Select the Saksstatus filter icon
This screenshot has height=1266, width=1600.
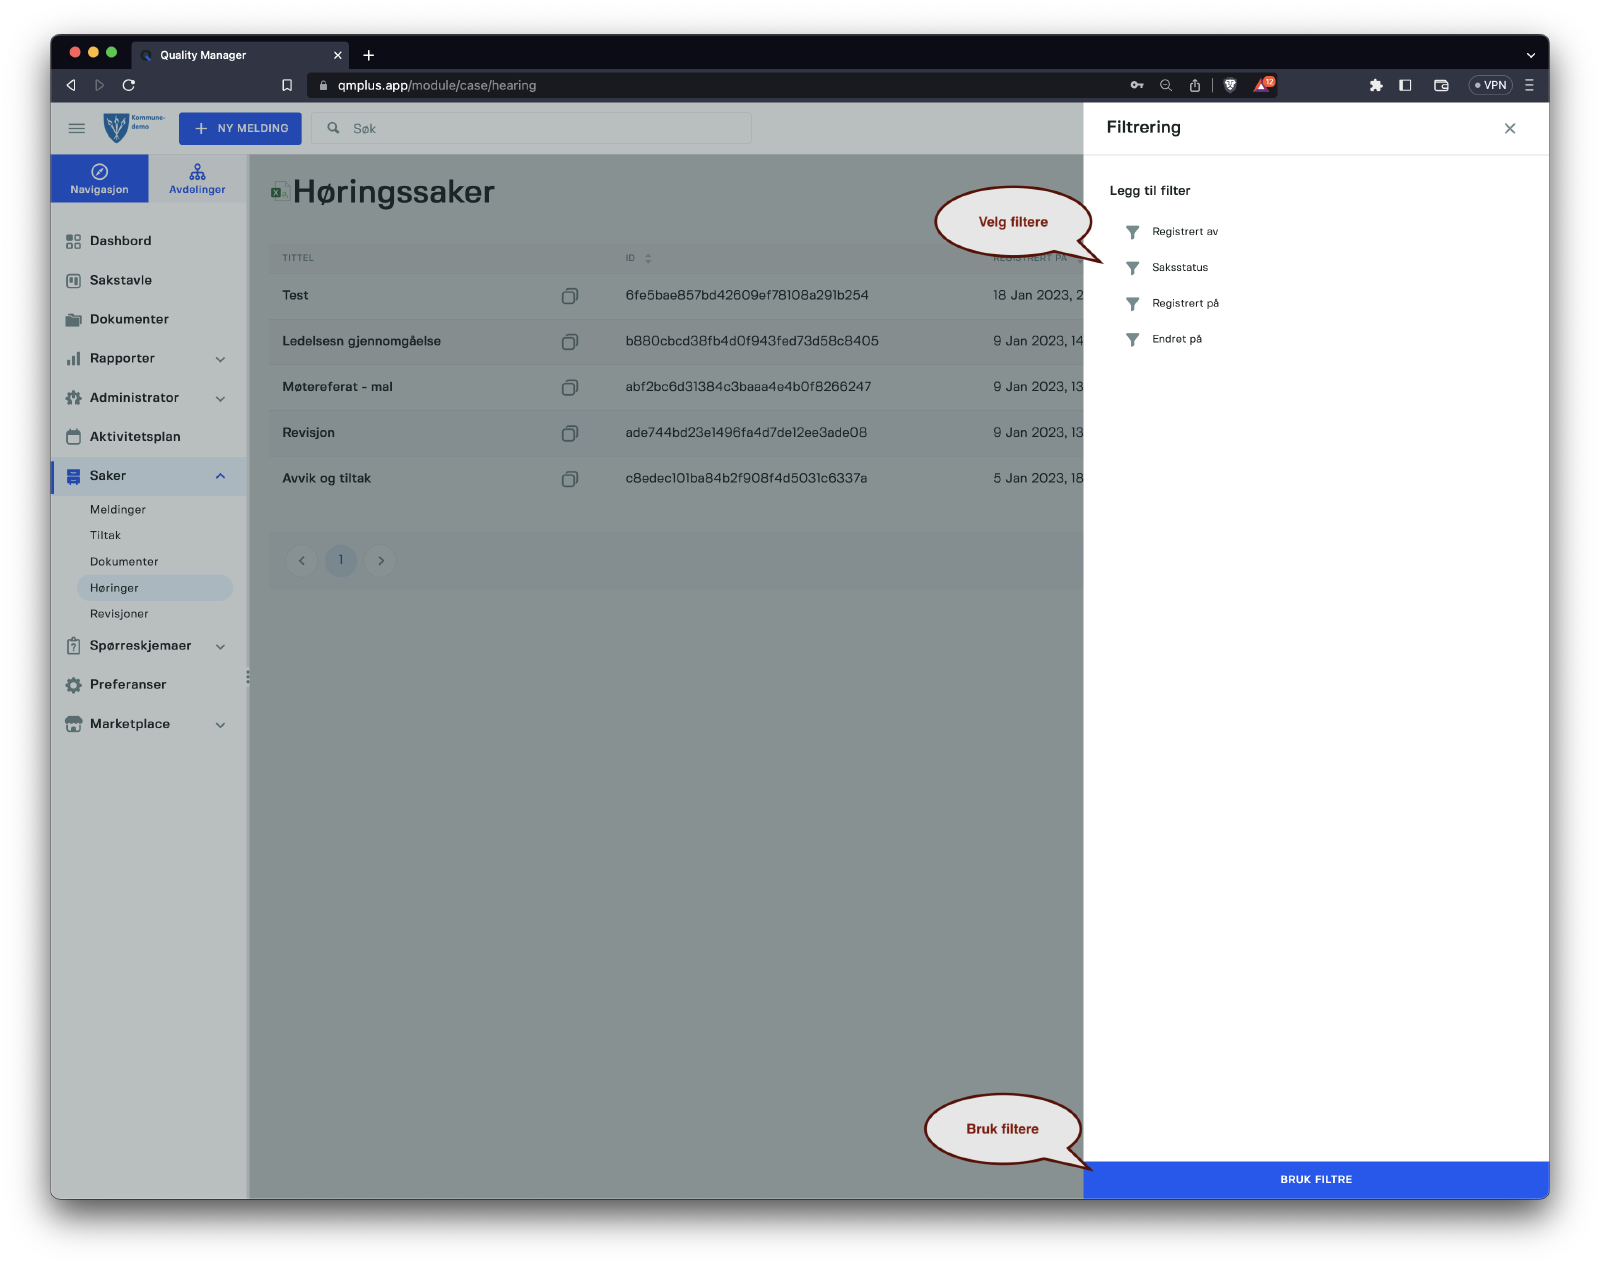coord(1132,268)
